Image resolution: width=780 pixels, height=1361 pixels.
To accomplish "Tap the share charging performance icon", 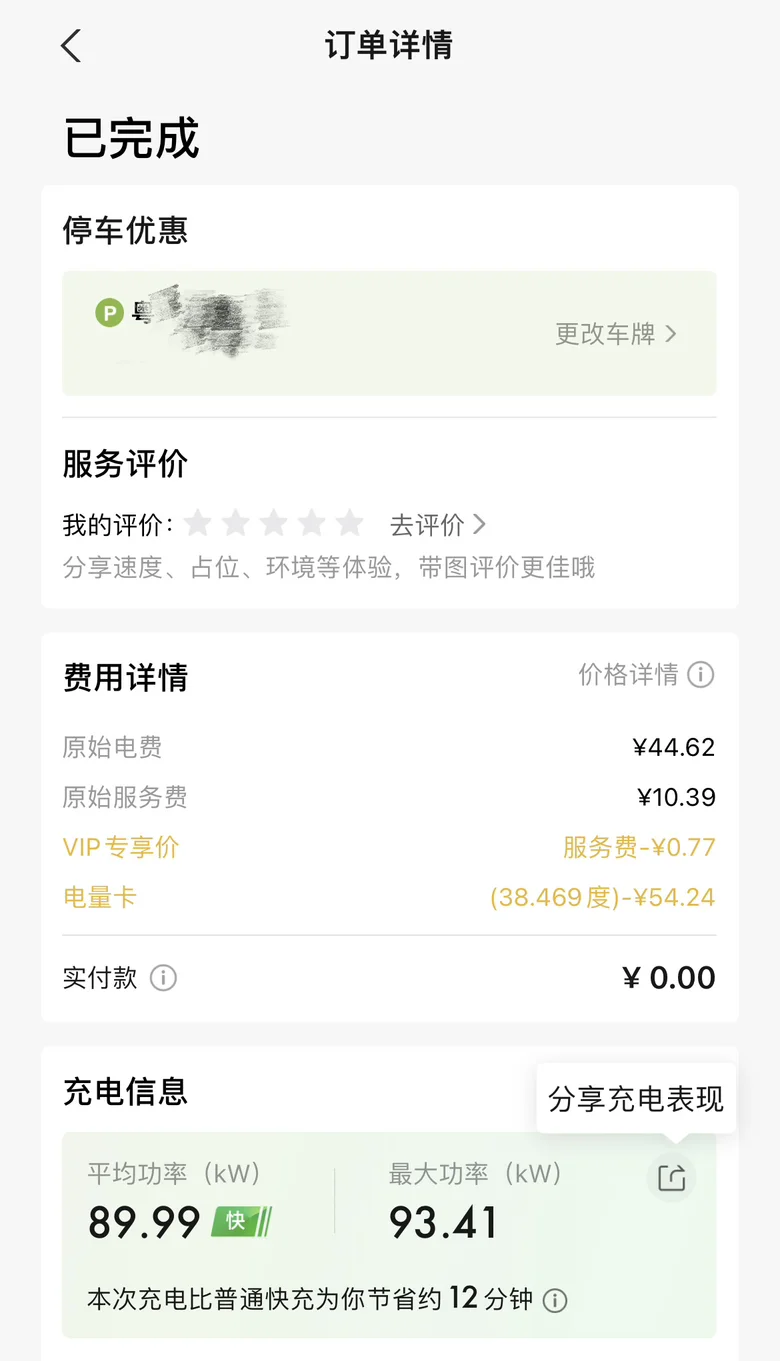I will 671,1178.
